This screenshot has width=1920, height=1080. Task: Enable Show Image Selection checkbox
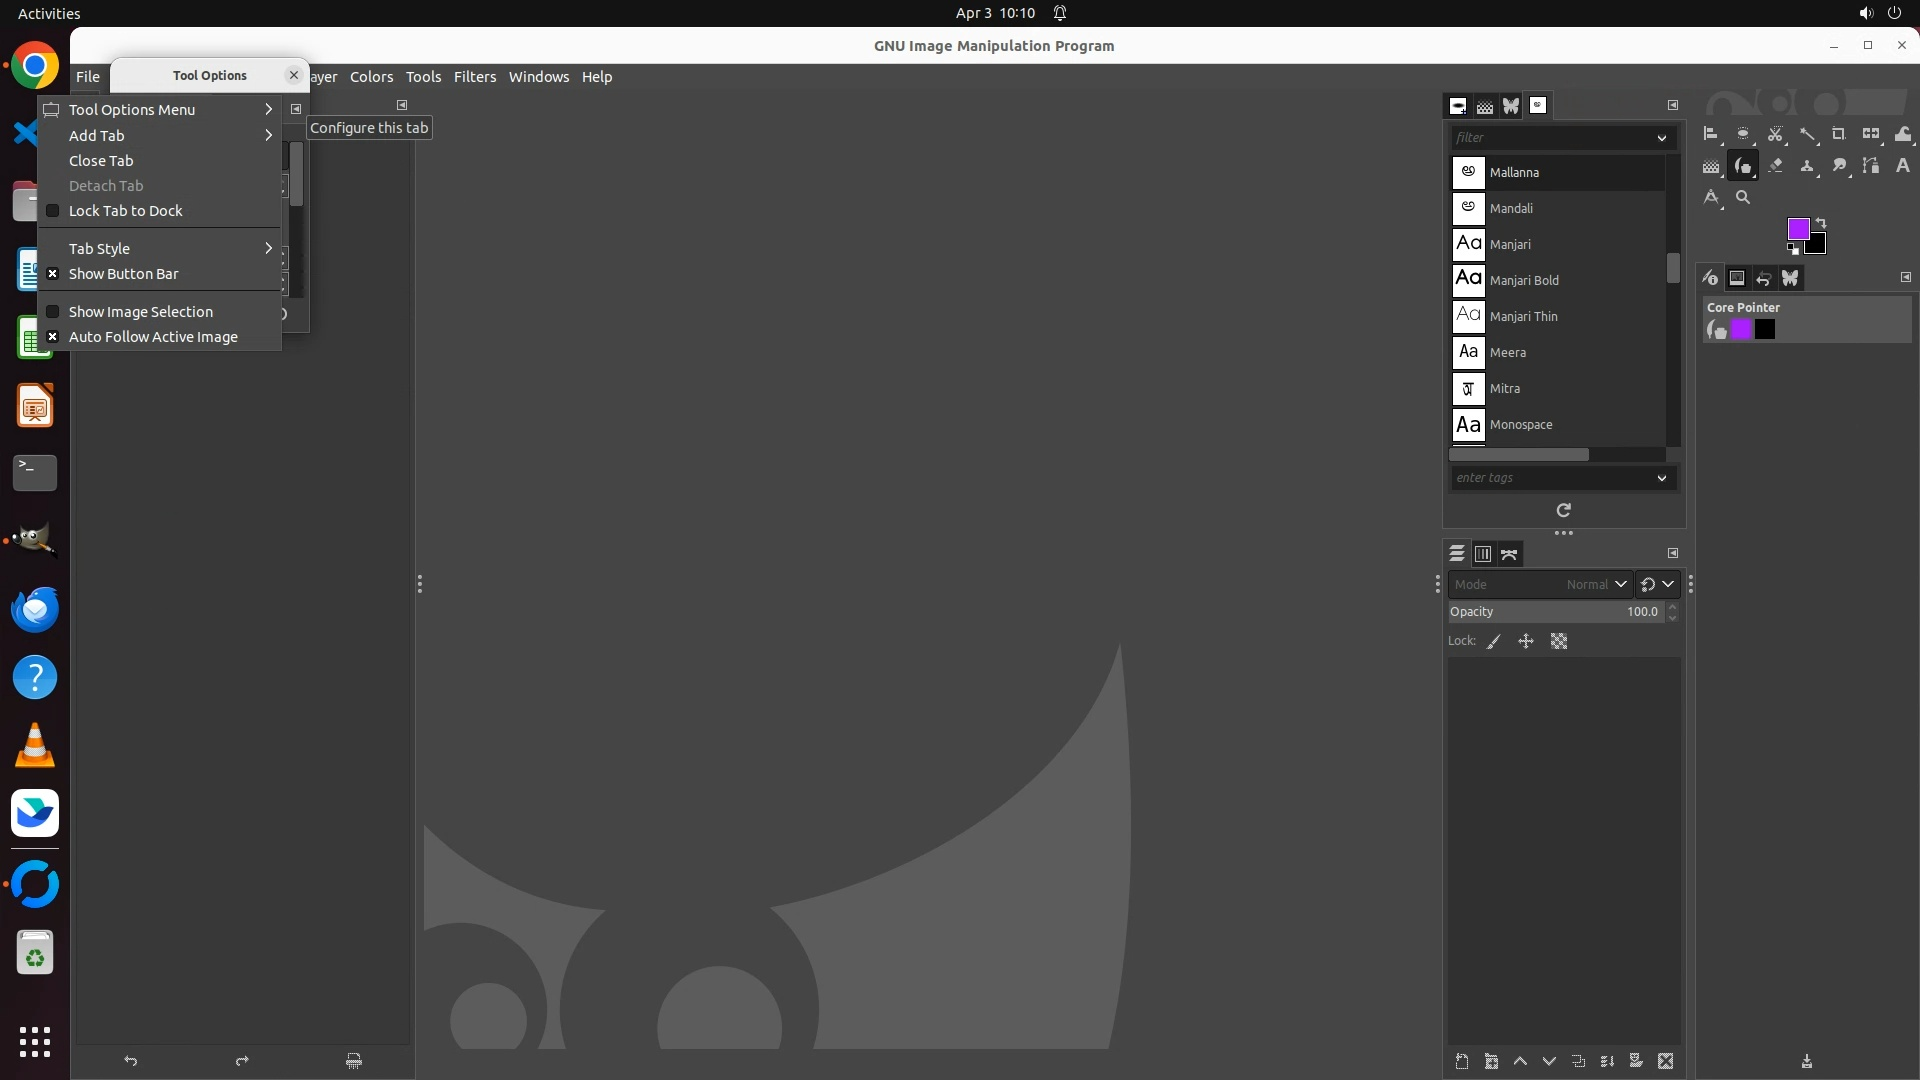pyautogui.click(x=53, y=312)
